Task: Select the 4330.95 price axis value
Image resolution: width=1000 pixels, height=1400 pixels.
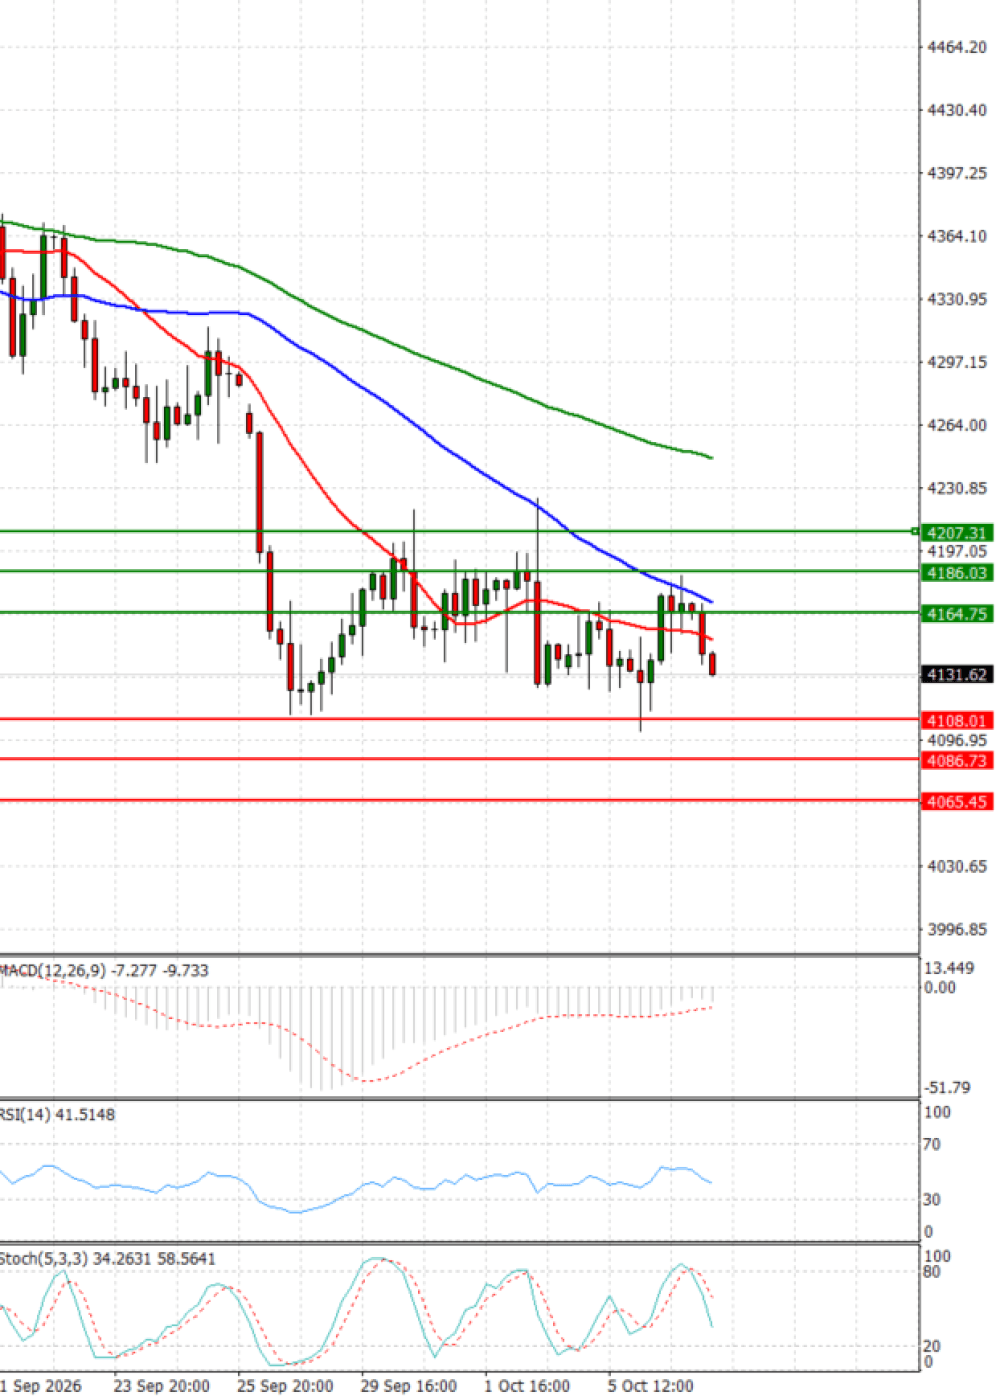Action: 957,299
